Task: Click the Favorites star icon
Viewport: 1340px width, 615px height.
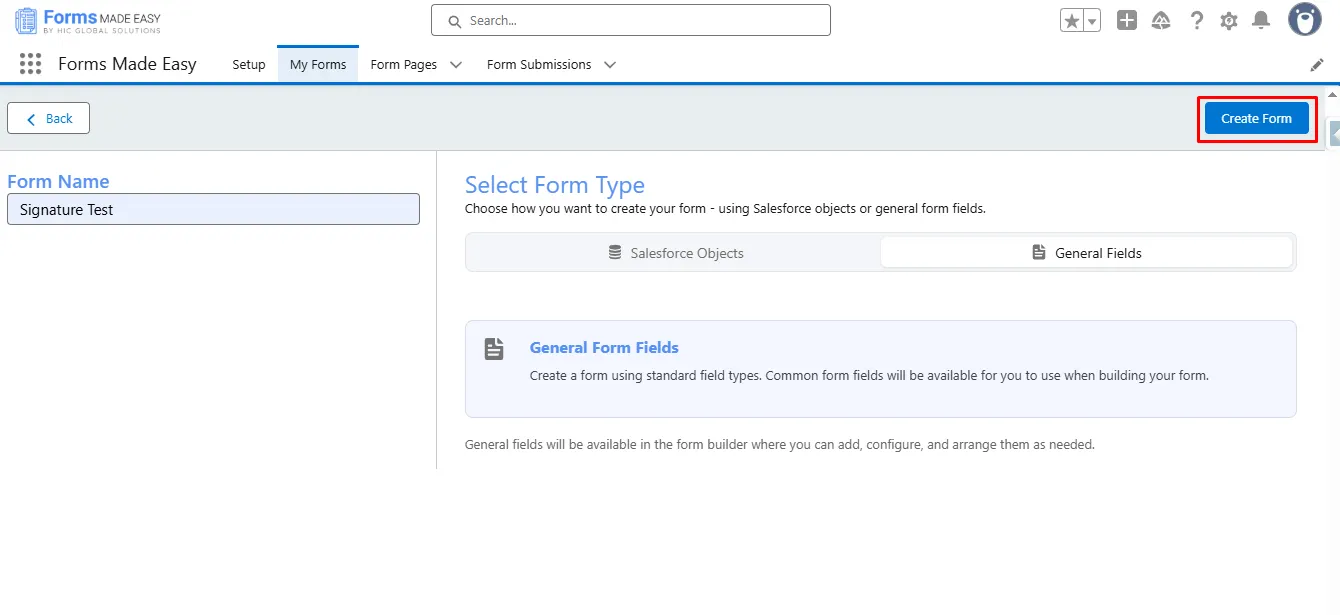Action: (1072, 21)
